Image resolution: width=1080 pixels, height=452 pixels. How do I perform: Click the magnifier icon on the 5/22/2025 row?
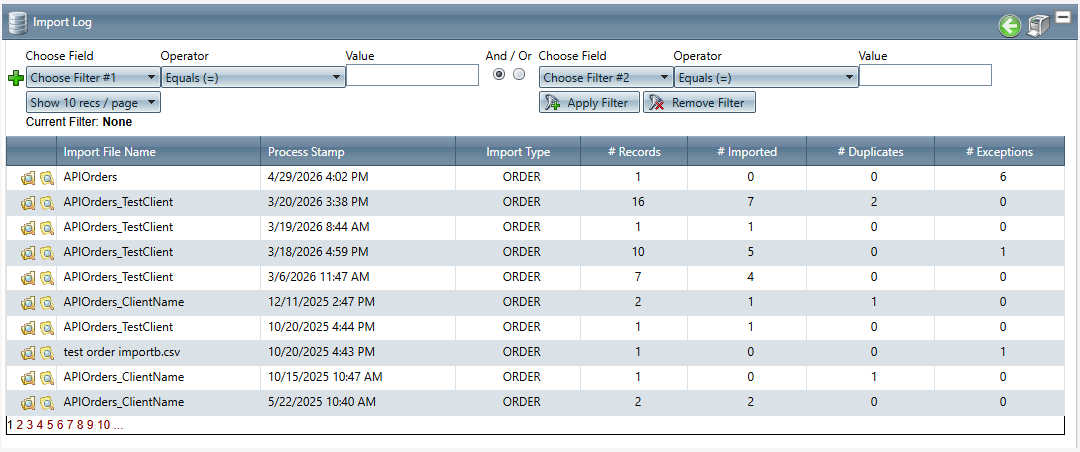pyautogui.click(x=46, y=402)
